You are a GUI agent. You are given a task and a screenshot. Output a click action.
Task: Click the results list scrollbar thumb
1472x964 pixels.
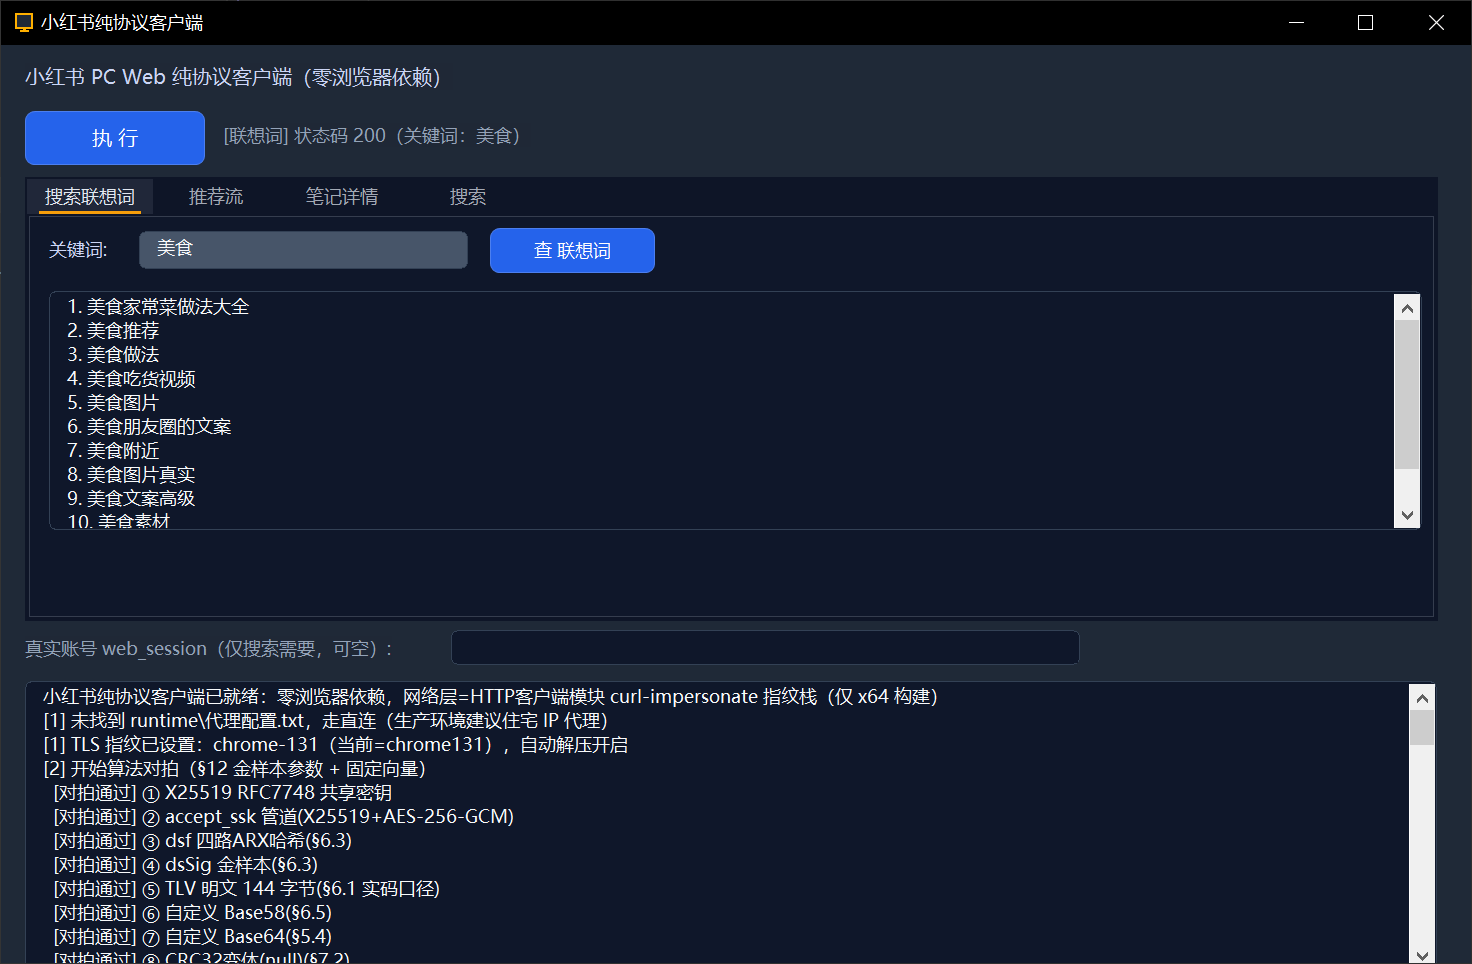(x=1407, y=394)
